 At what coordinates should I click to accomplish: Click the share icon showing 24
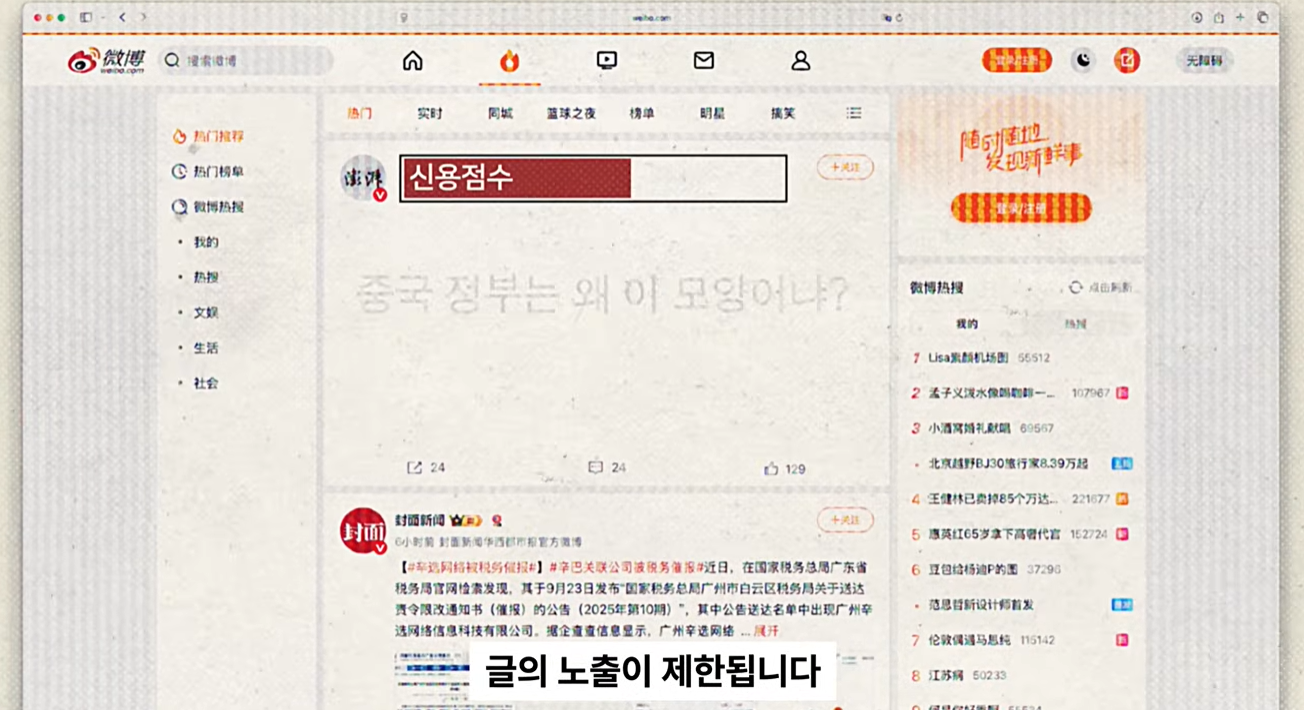414,467
